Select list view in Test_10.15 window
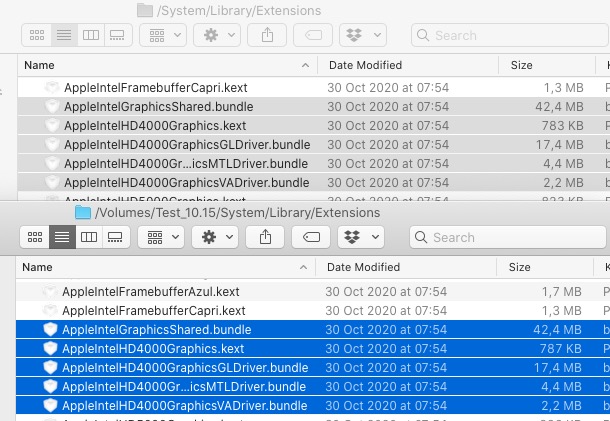 (x=62, y=237)
